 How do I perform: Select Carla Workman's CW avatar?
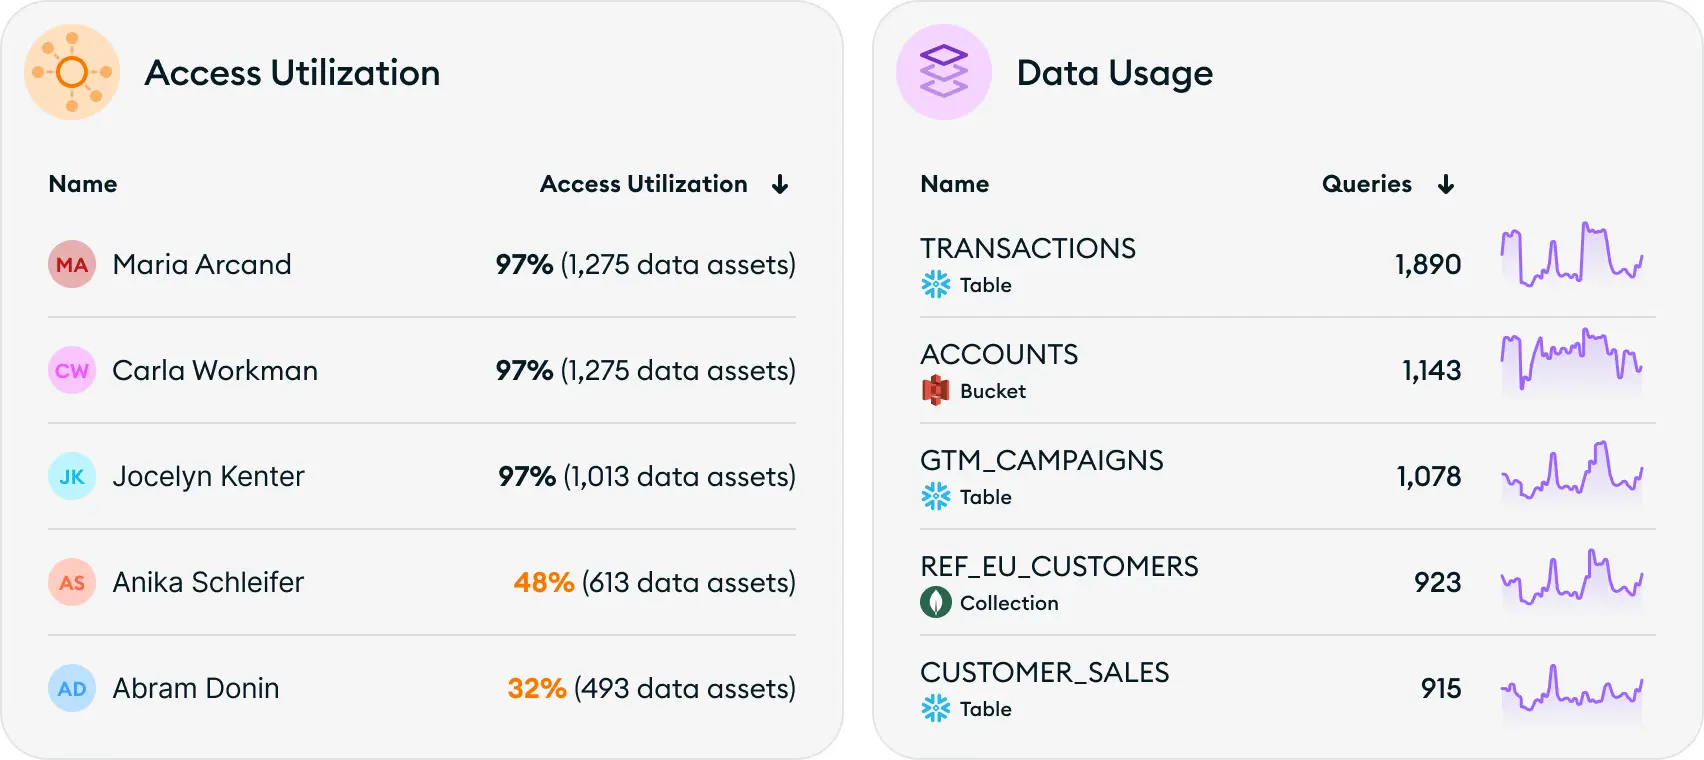coord(72,370)
